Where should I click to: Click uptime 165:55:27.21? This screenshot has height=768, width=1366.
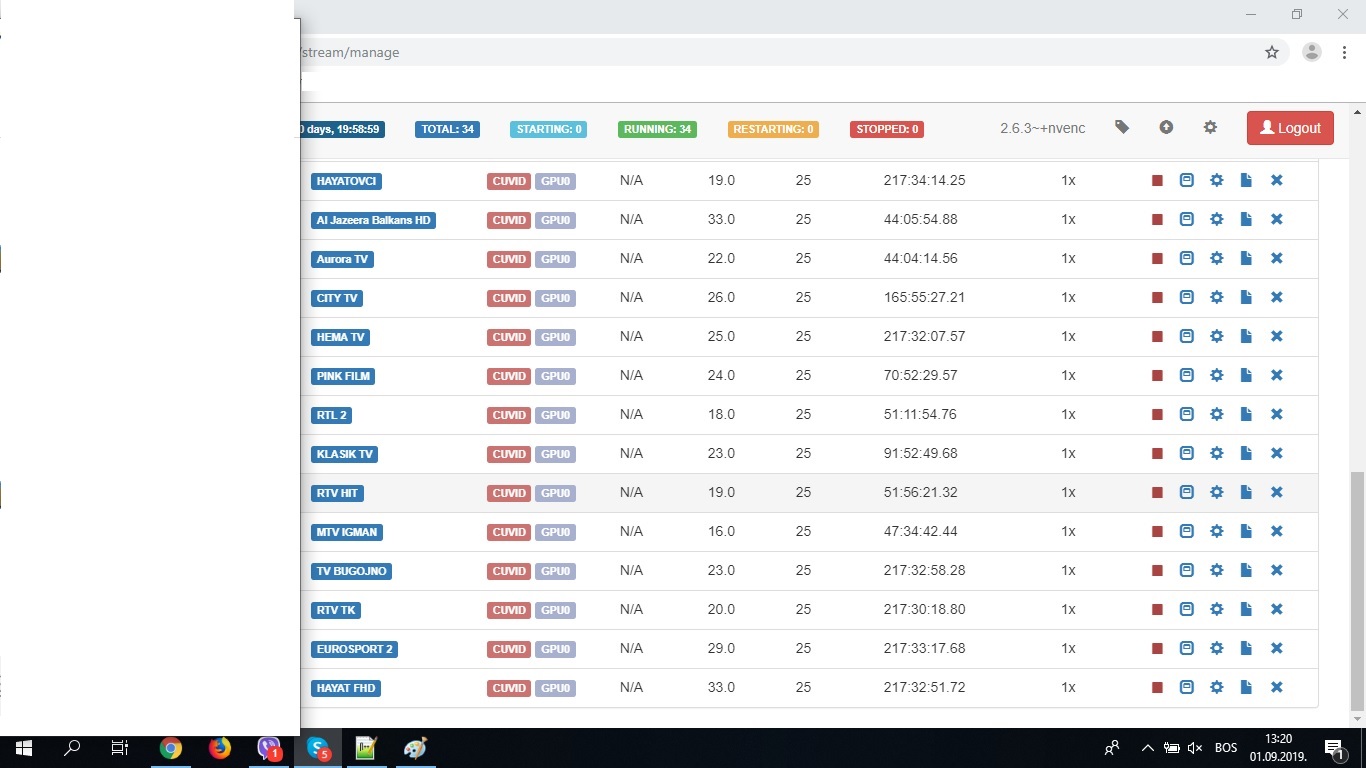pyautogui.click(x=924, y=297)
